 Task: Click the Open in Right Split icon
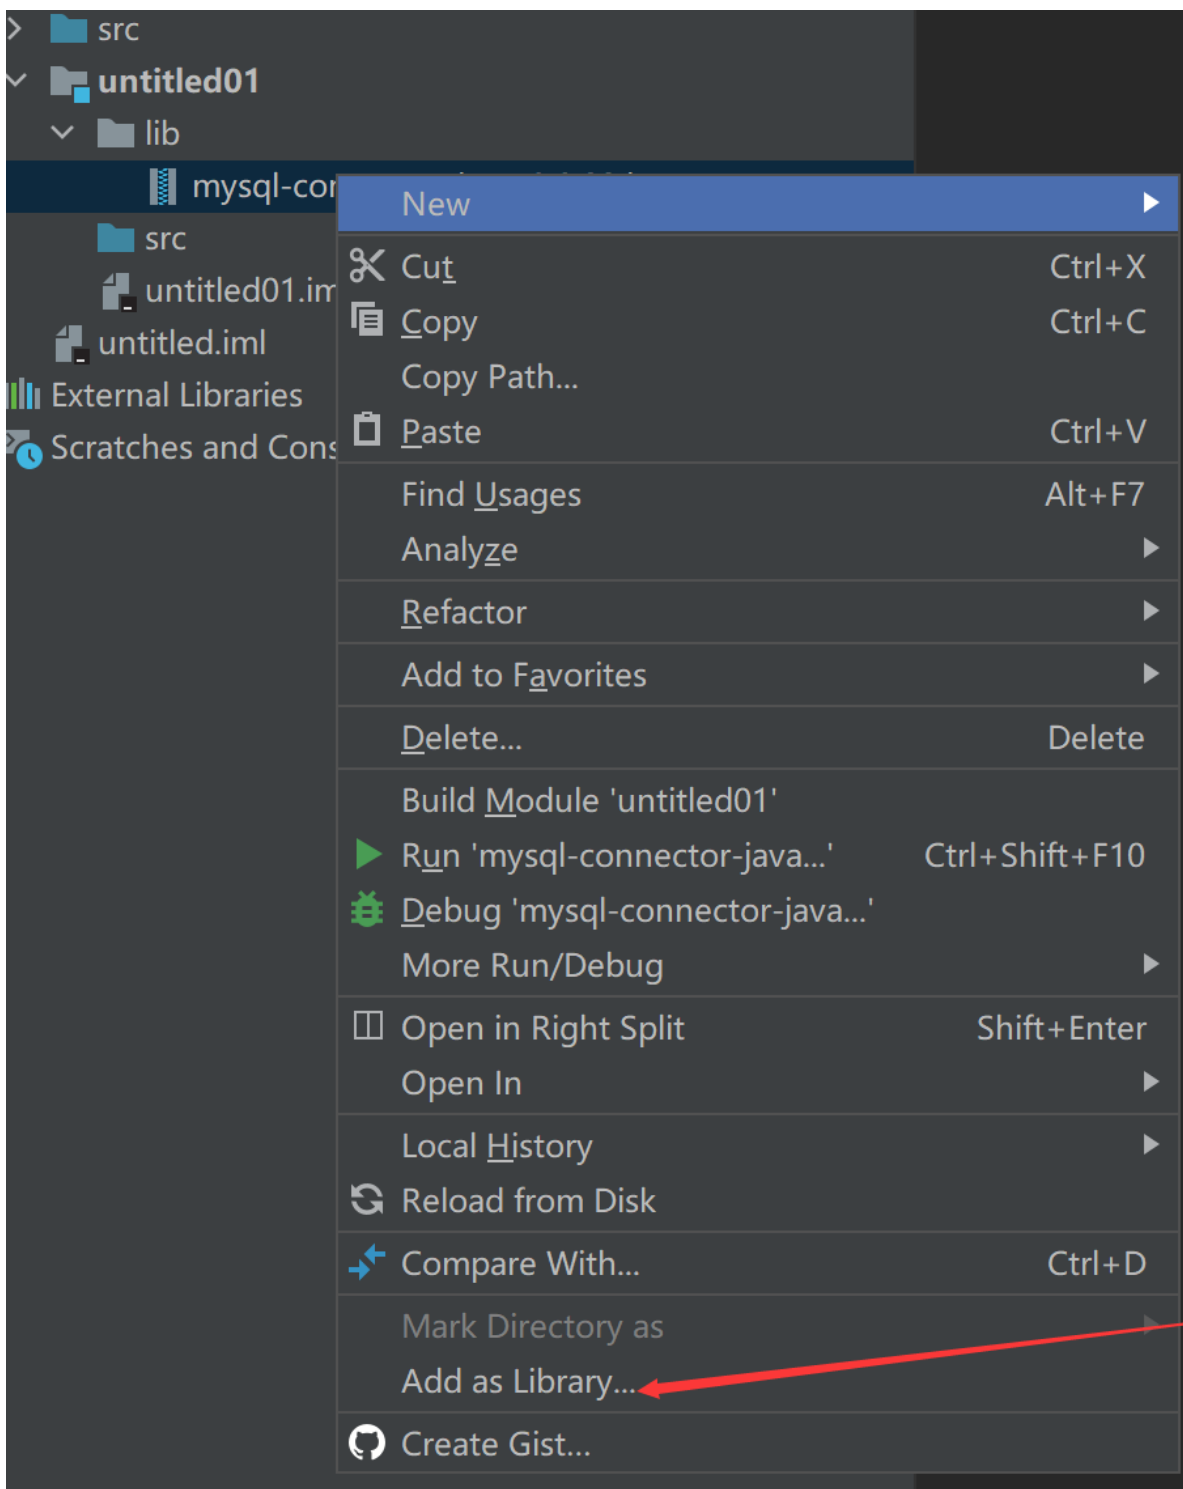coord(368,1026)
